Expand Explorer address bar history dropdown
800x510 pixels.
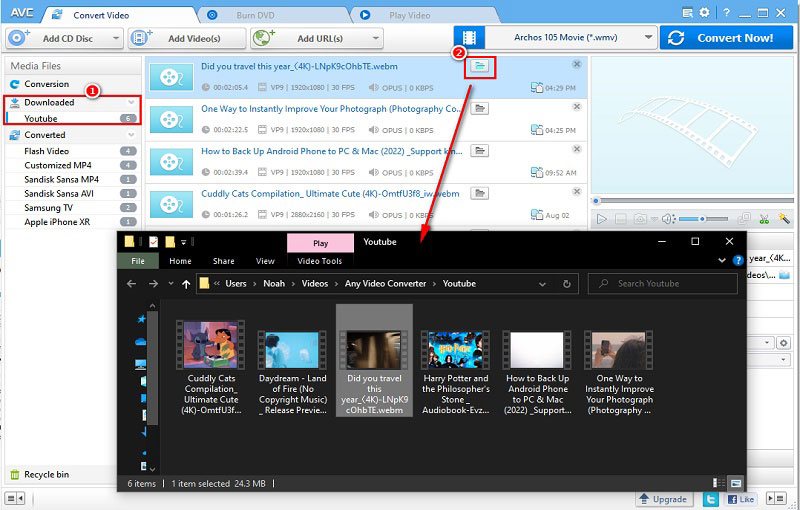click(542, 284)
